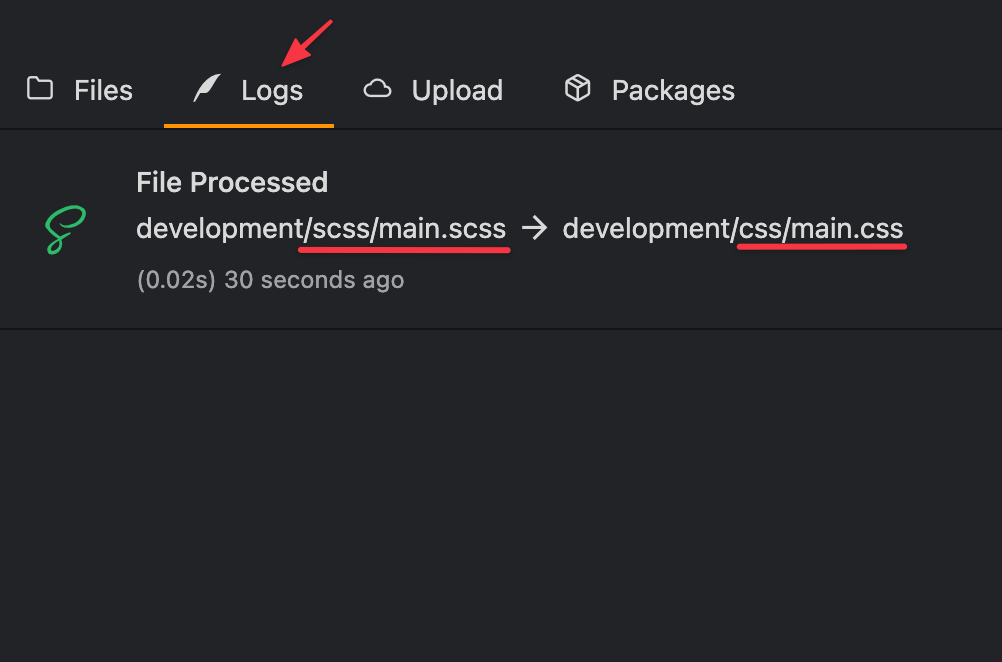Click the orange active underline below Logs
Viewport: 1002px width, 662px height.
click(249, 126)
